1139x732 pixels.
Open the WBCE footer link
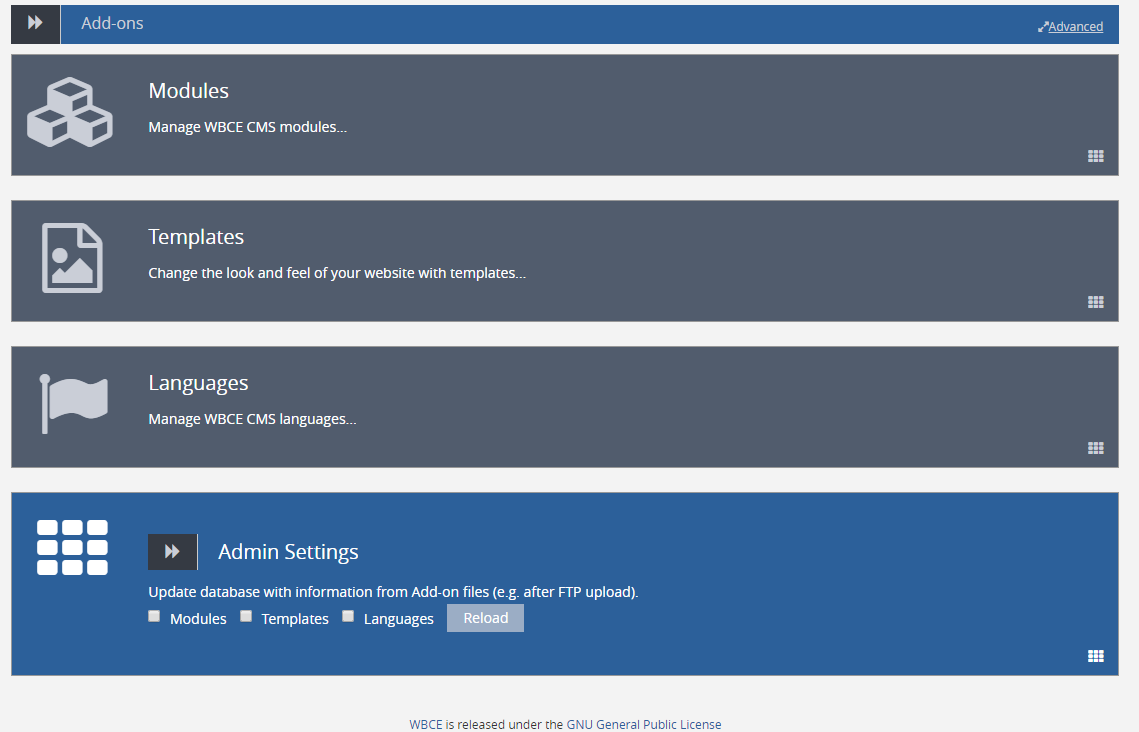(426, 725)
